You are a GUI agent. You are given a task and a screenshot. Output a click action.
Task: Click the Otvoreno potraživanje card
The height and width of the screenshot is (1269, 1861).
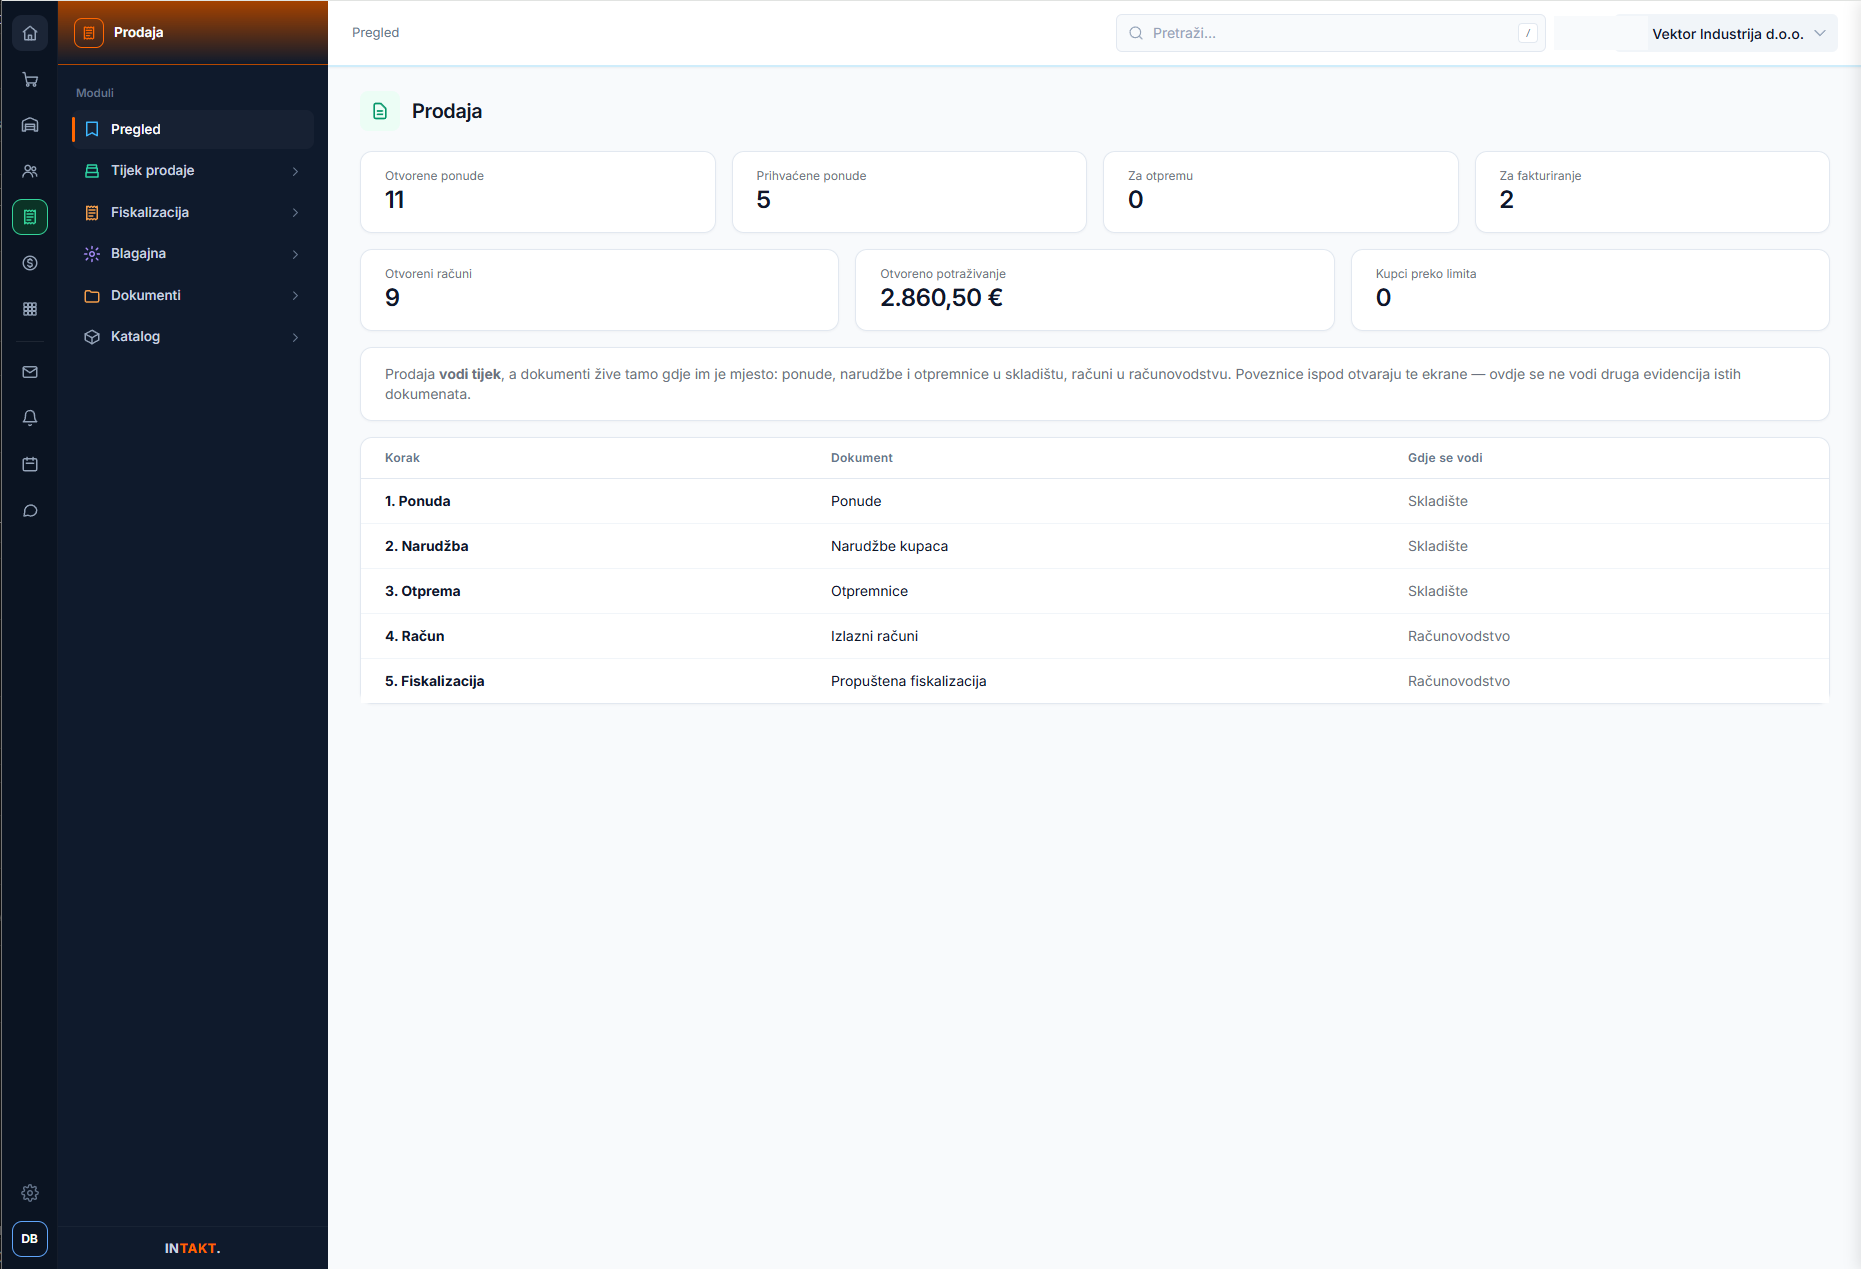pyautogui.click(x=1095, y=290)
